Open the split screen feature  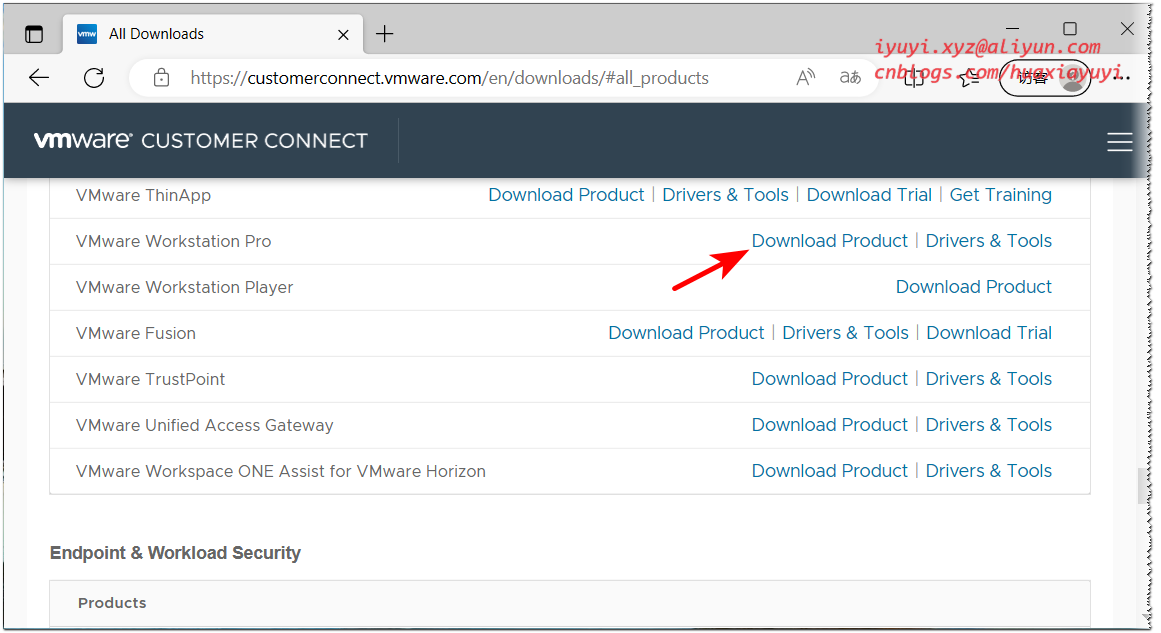click(x=913, y=77)
